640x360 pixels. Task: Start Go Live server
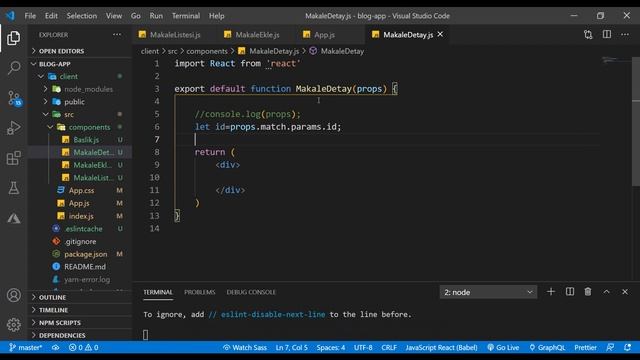[503, 347]
